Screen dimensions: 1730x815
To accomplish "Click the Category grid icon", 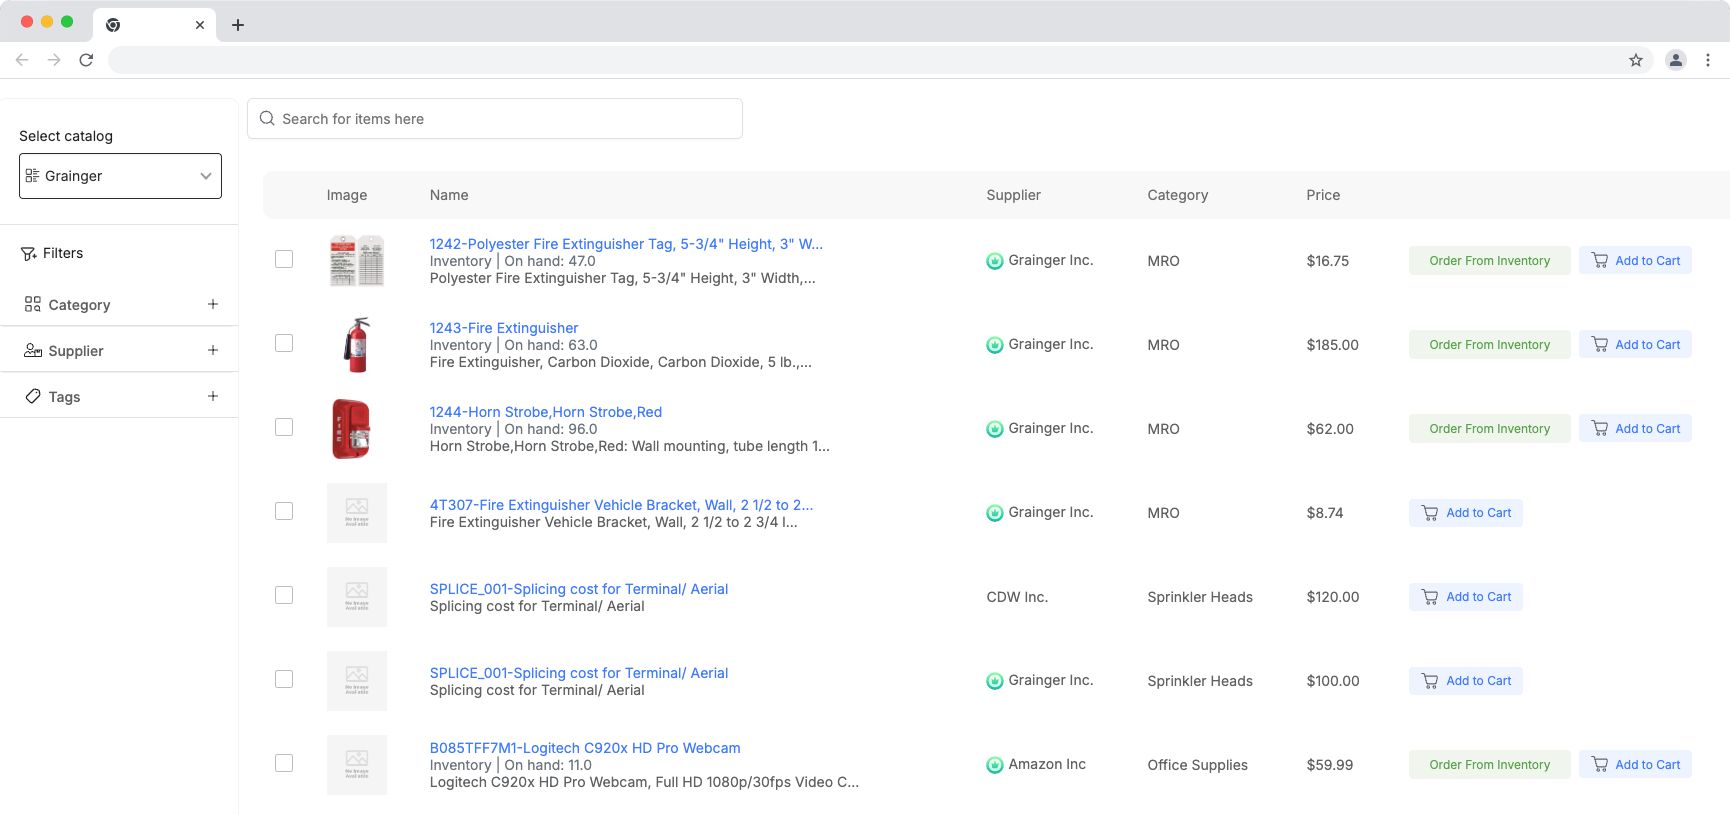I will point(33,304).
